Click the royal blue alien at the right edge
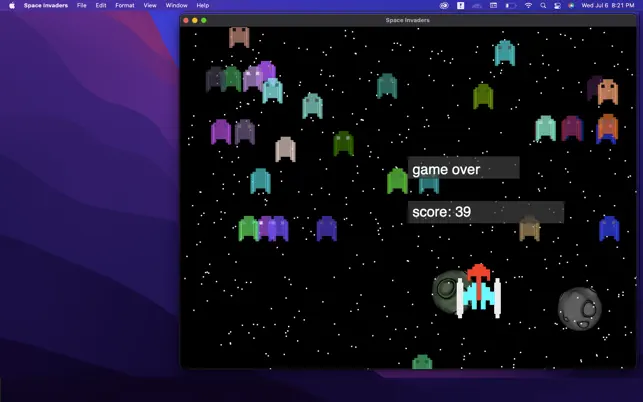 click(x=609, y=228)
